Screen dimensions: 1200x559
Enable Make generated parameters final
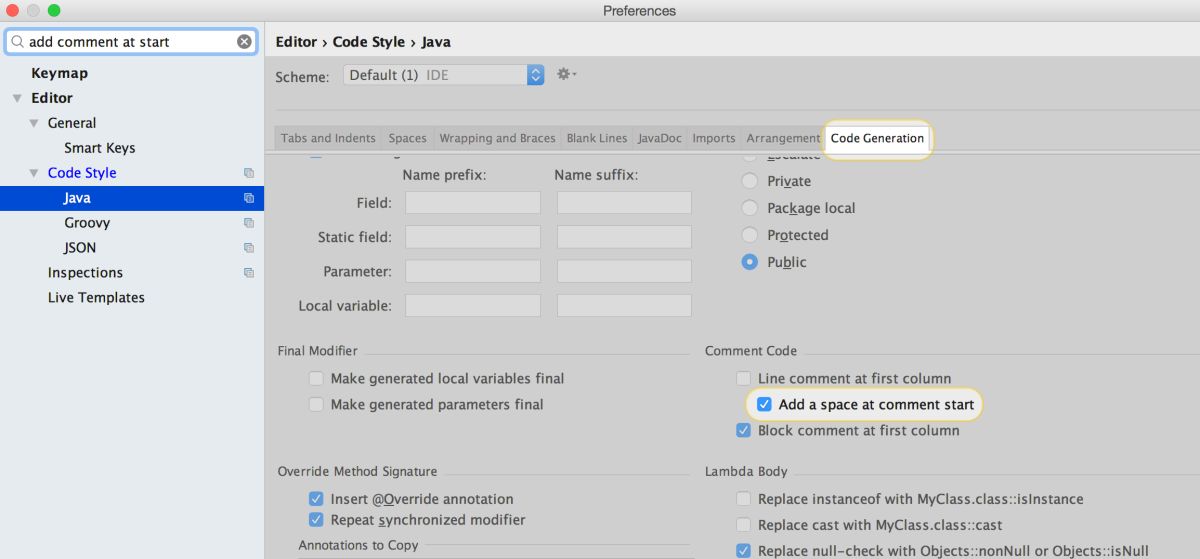coord(316,405)
